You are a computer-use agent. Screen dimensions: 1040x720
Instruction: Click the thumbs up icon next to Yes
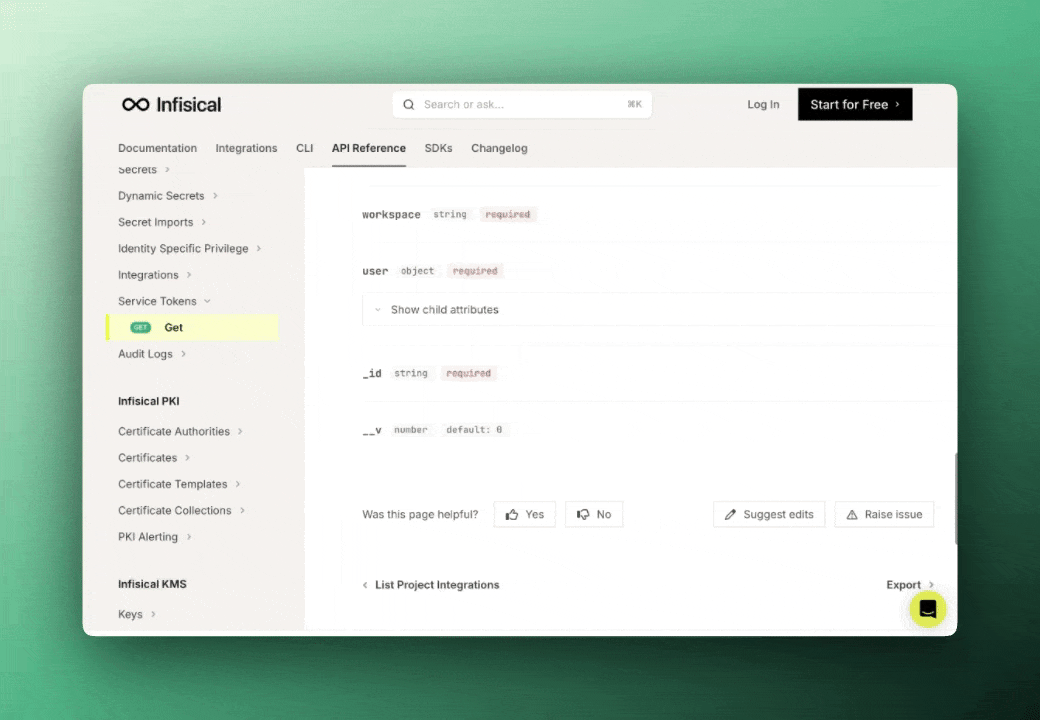[x=512, y=514]
